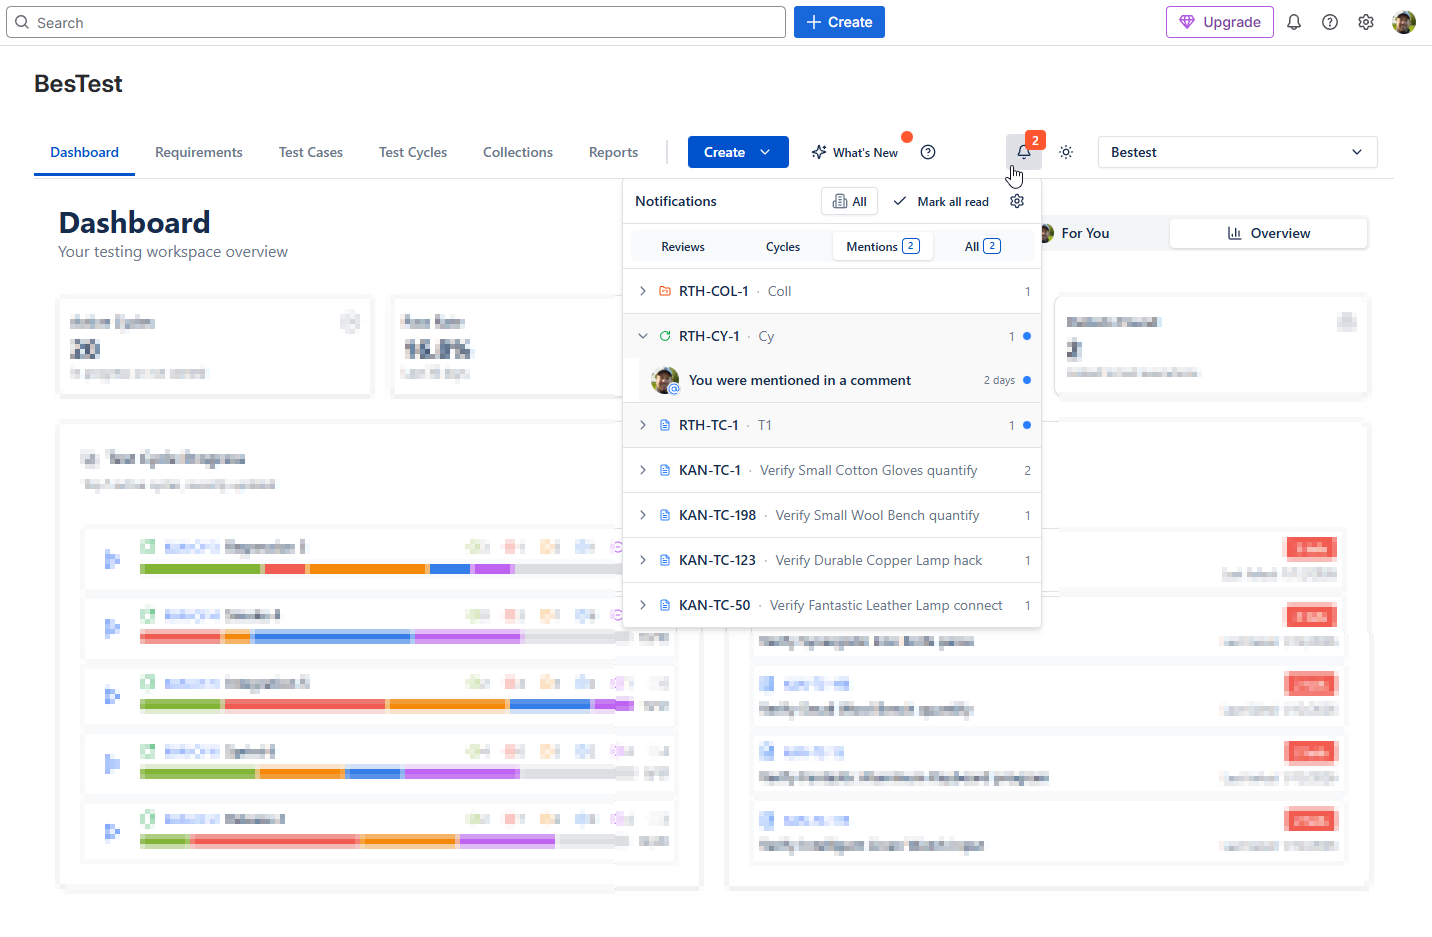Toggle the light/dark theme sun icon
Viewport: 1432px width, 937px height.
point(1066,152)
